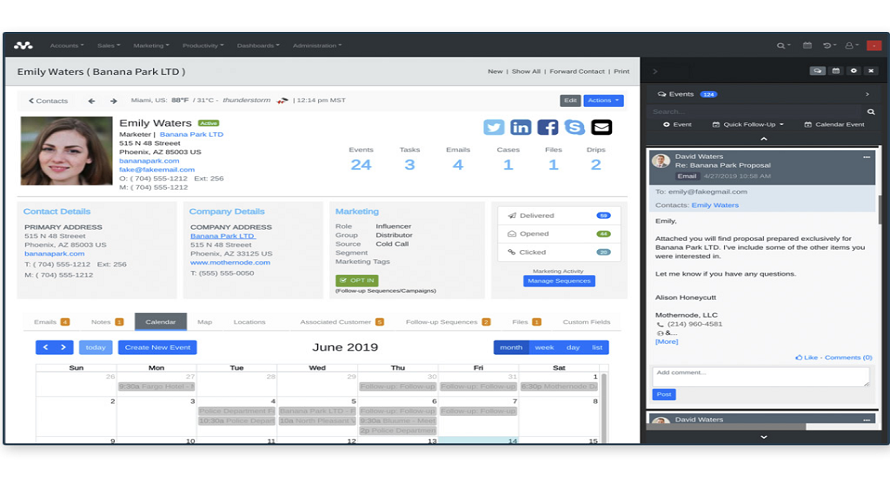
Task: Switch to the Locations tab
Action: 249,322
